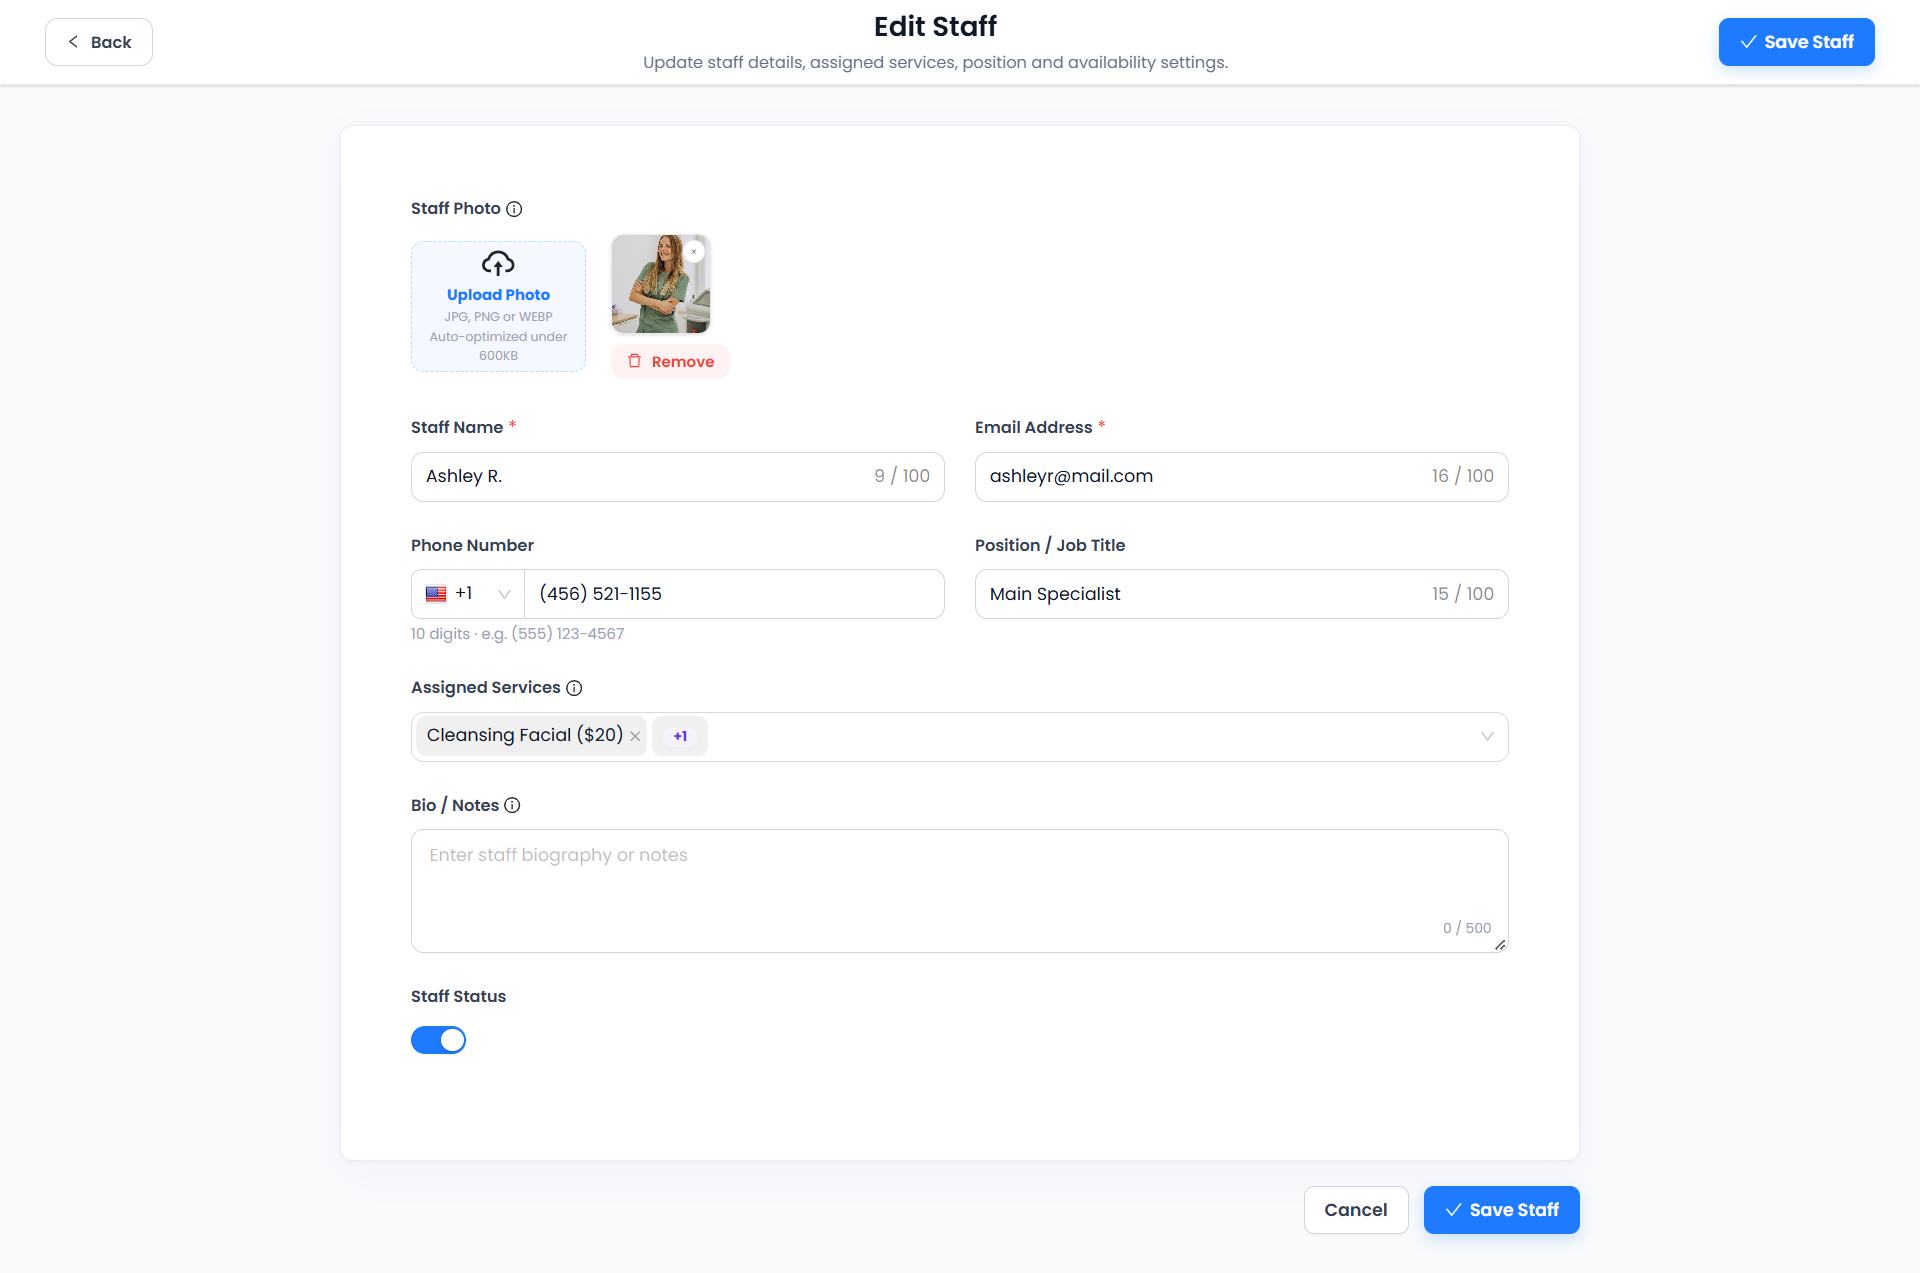The image size is (1920, 1273).
Task: Click the 'Staff Status' label
Action: click(458, 996)
